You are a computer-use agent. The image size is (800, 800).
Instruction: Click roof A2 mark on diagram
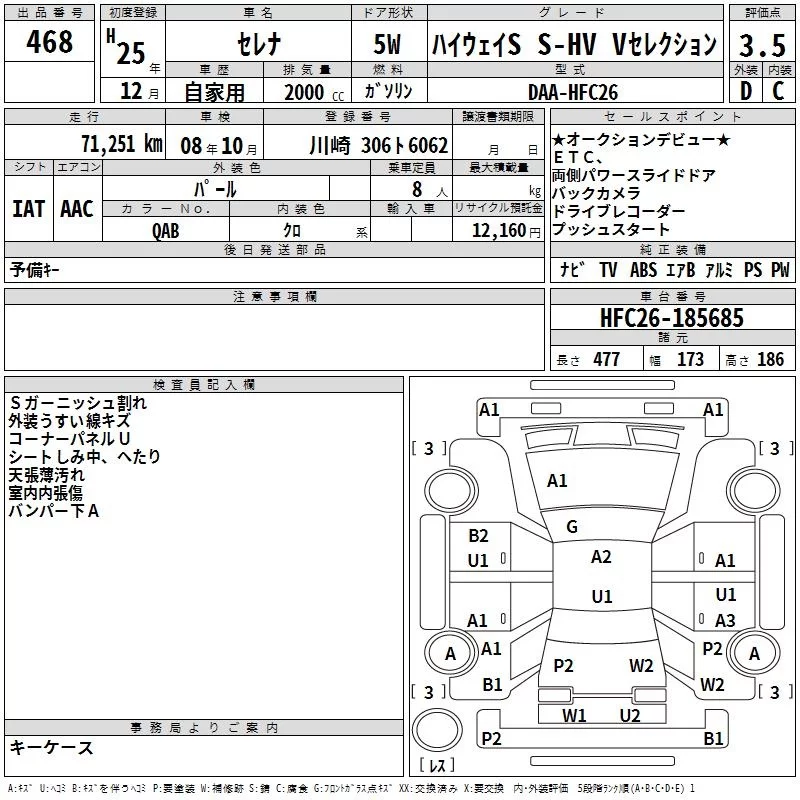tap(601, 557)
